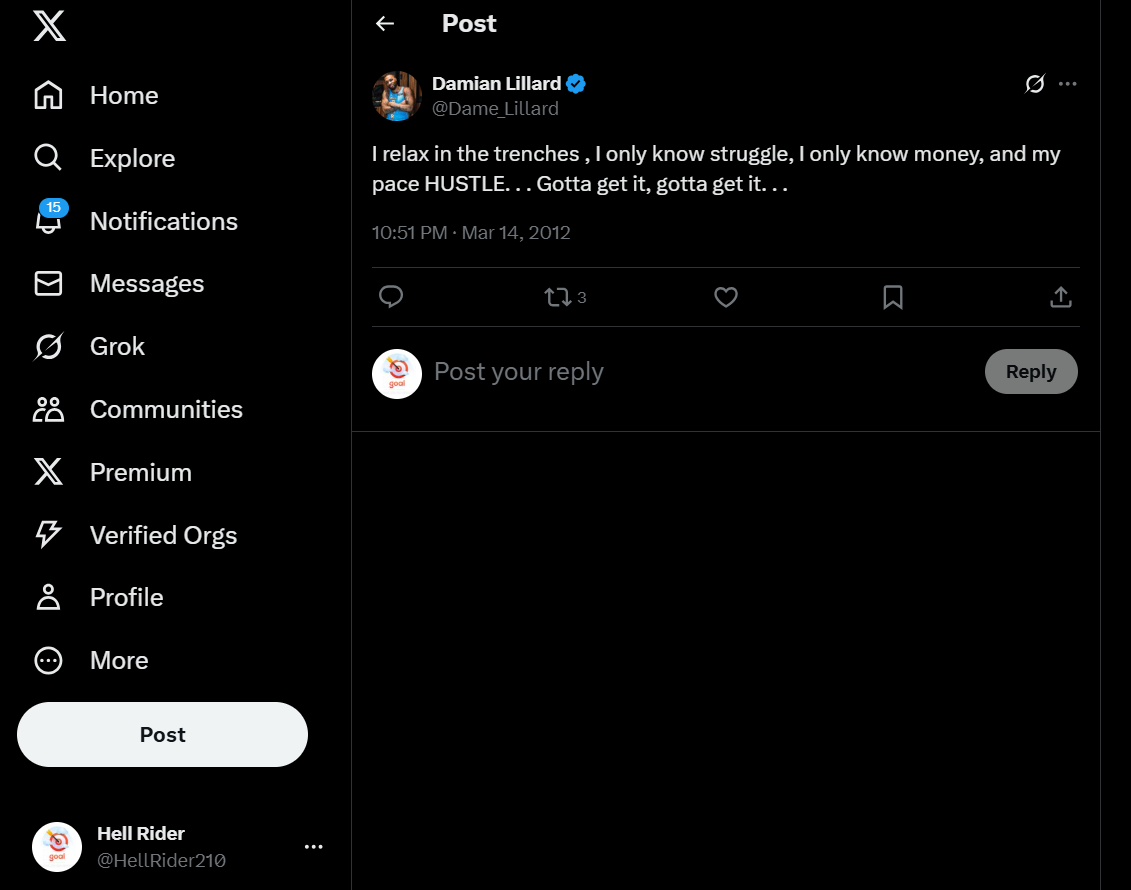This screenshot has height=890, width=1131.
Task: Open the @Dame_Lillard profile handle link
Action: pos(495,109)
